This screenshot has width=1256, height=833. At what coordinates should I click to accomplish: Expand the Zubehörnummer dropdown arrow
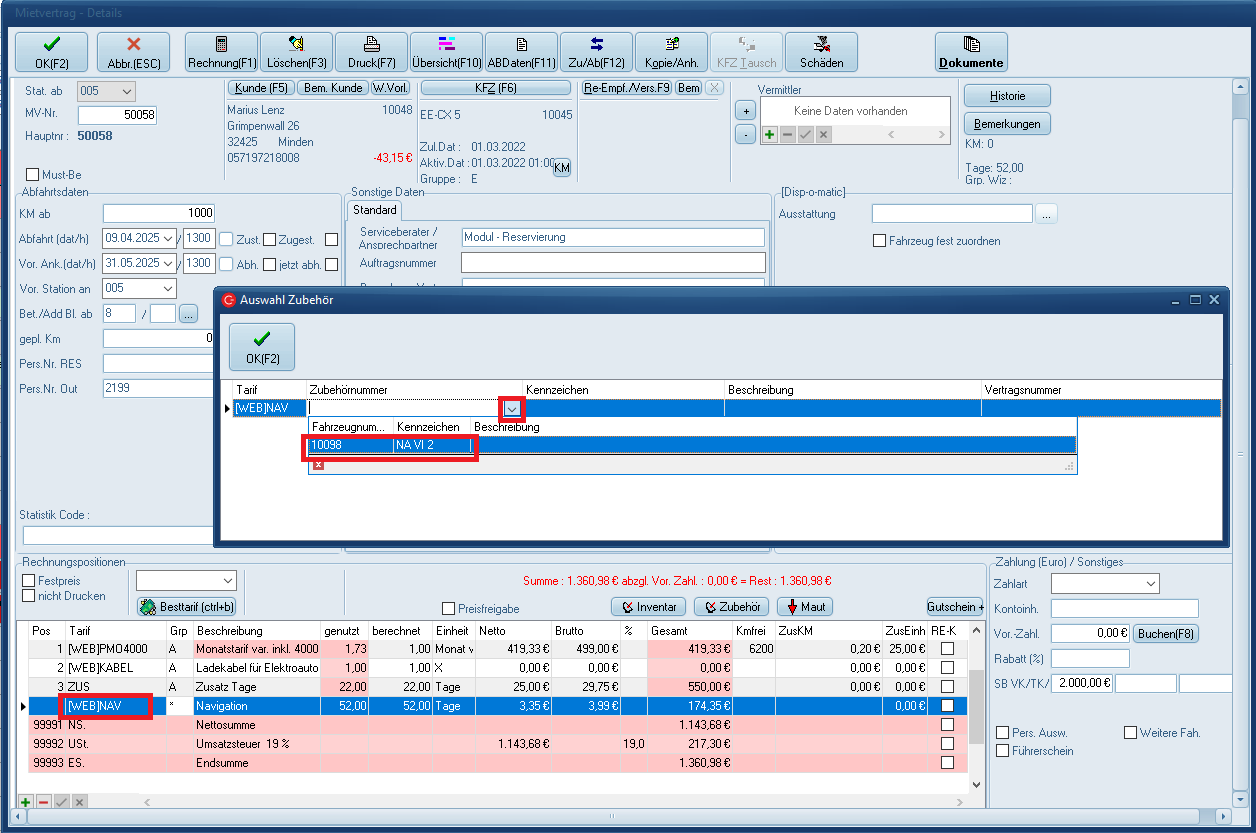(512, 408)
